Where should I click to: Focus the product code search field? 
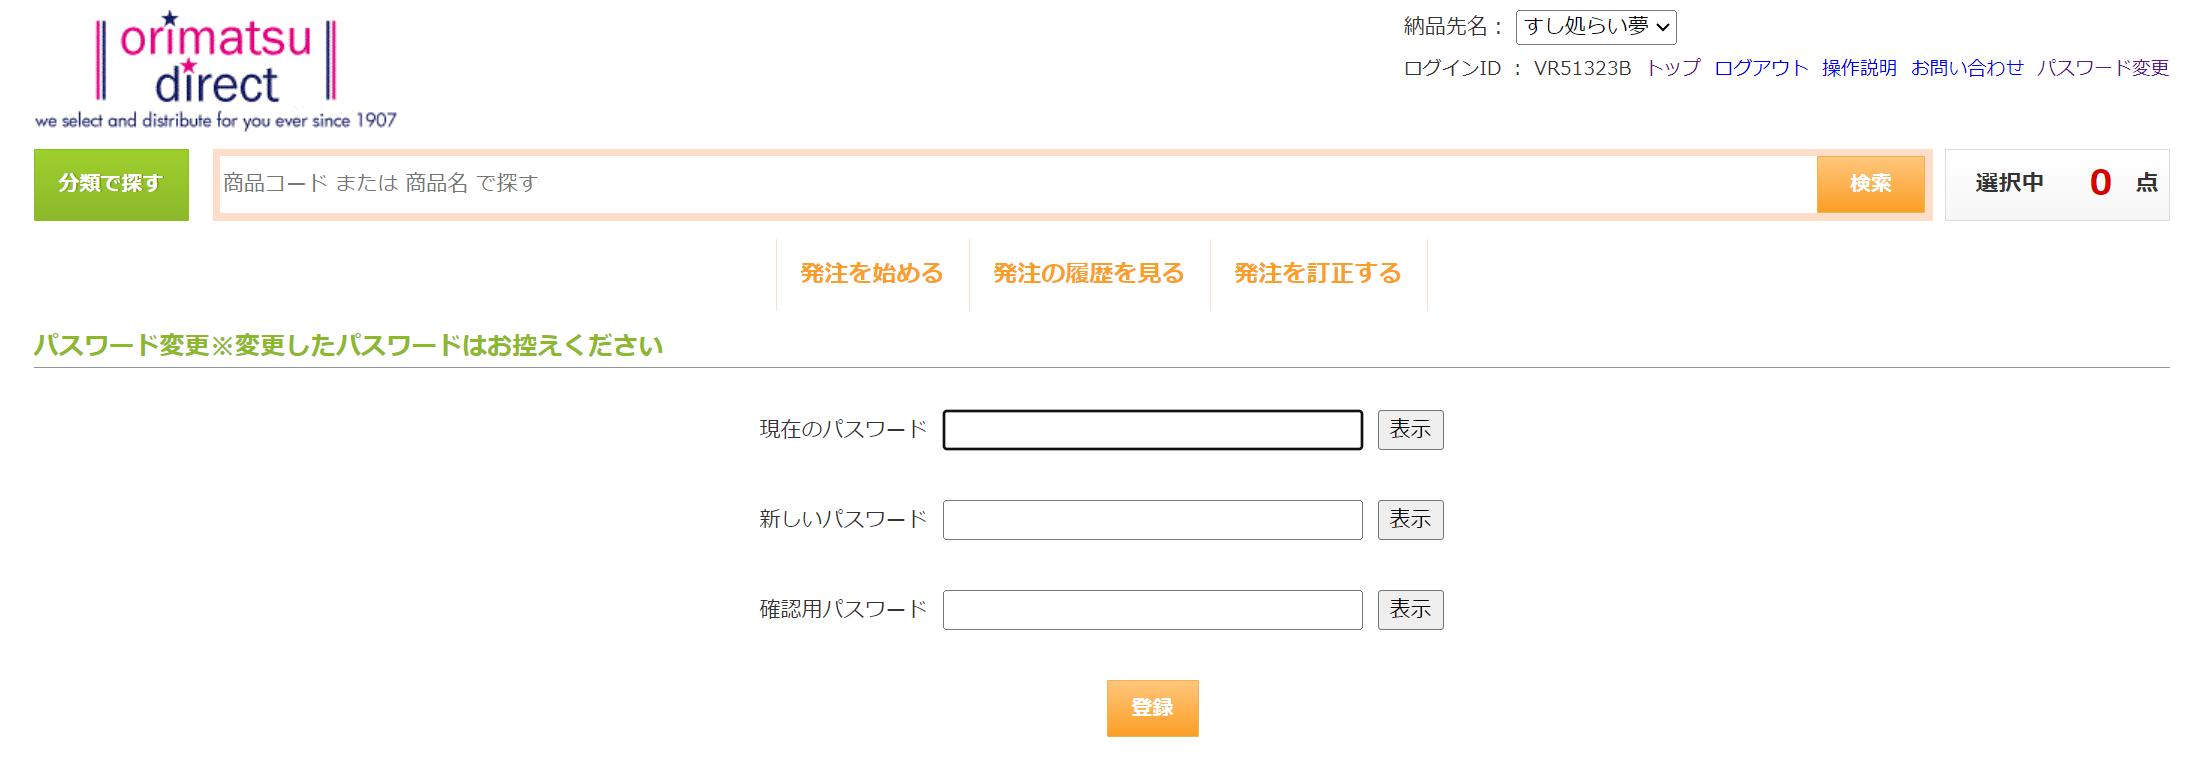(x=1017, y=184)
